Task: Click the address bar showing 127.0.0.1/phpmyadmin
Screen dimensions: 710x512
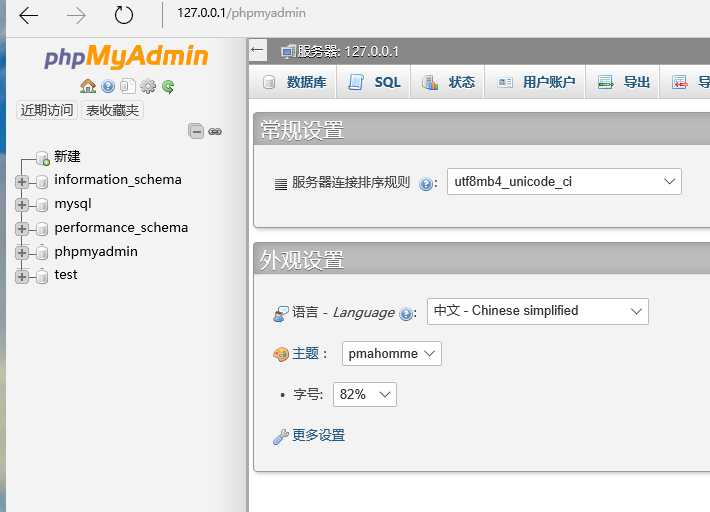Action: (241, 13)
